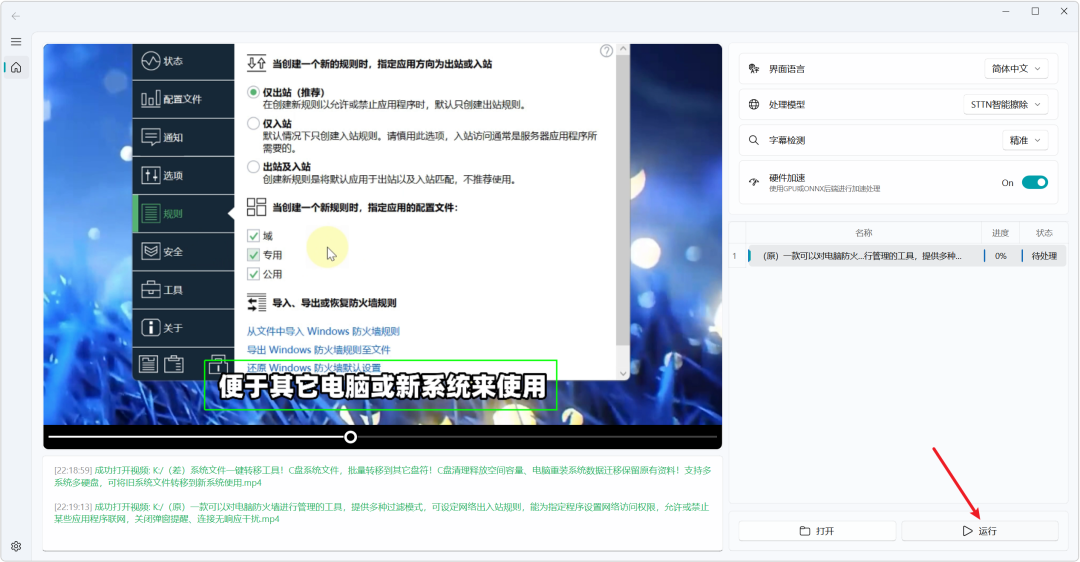This screenshot has height=562, width=1080.
Task: Click the 待处理 status cell
Action: [1044, 256]
